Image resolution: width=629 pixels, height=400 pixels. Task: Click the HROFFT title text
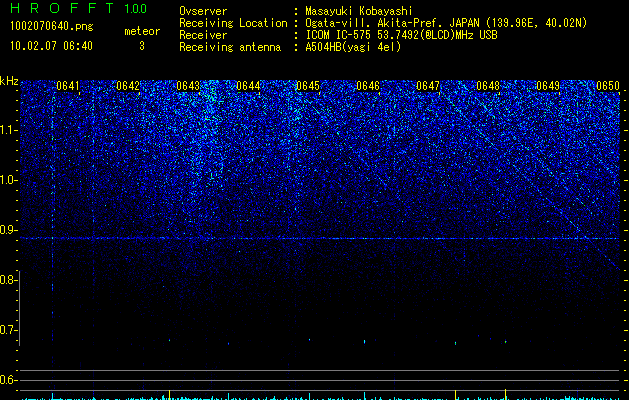point(62,8)
